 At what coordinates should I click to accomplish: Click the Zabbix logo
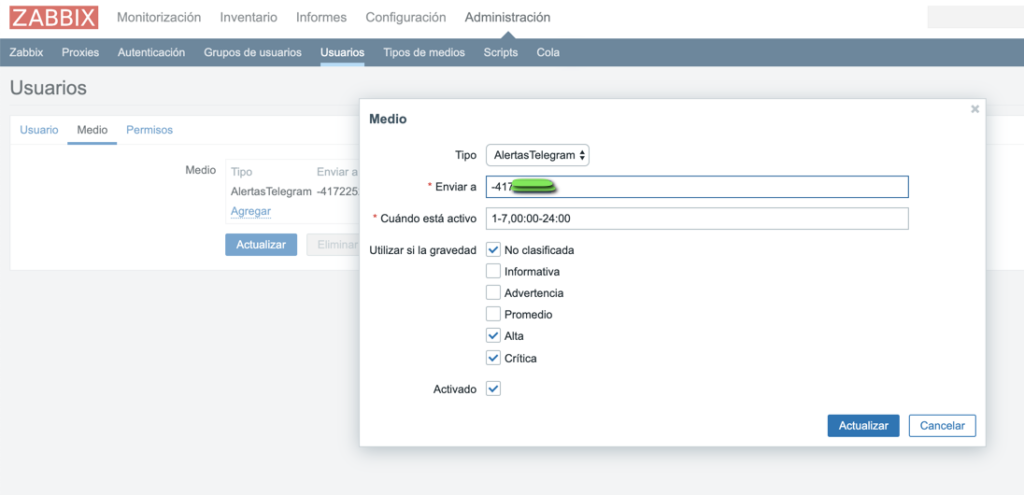click(x=54, y=18)
